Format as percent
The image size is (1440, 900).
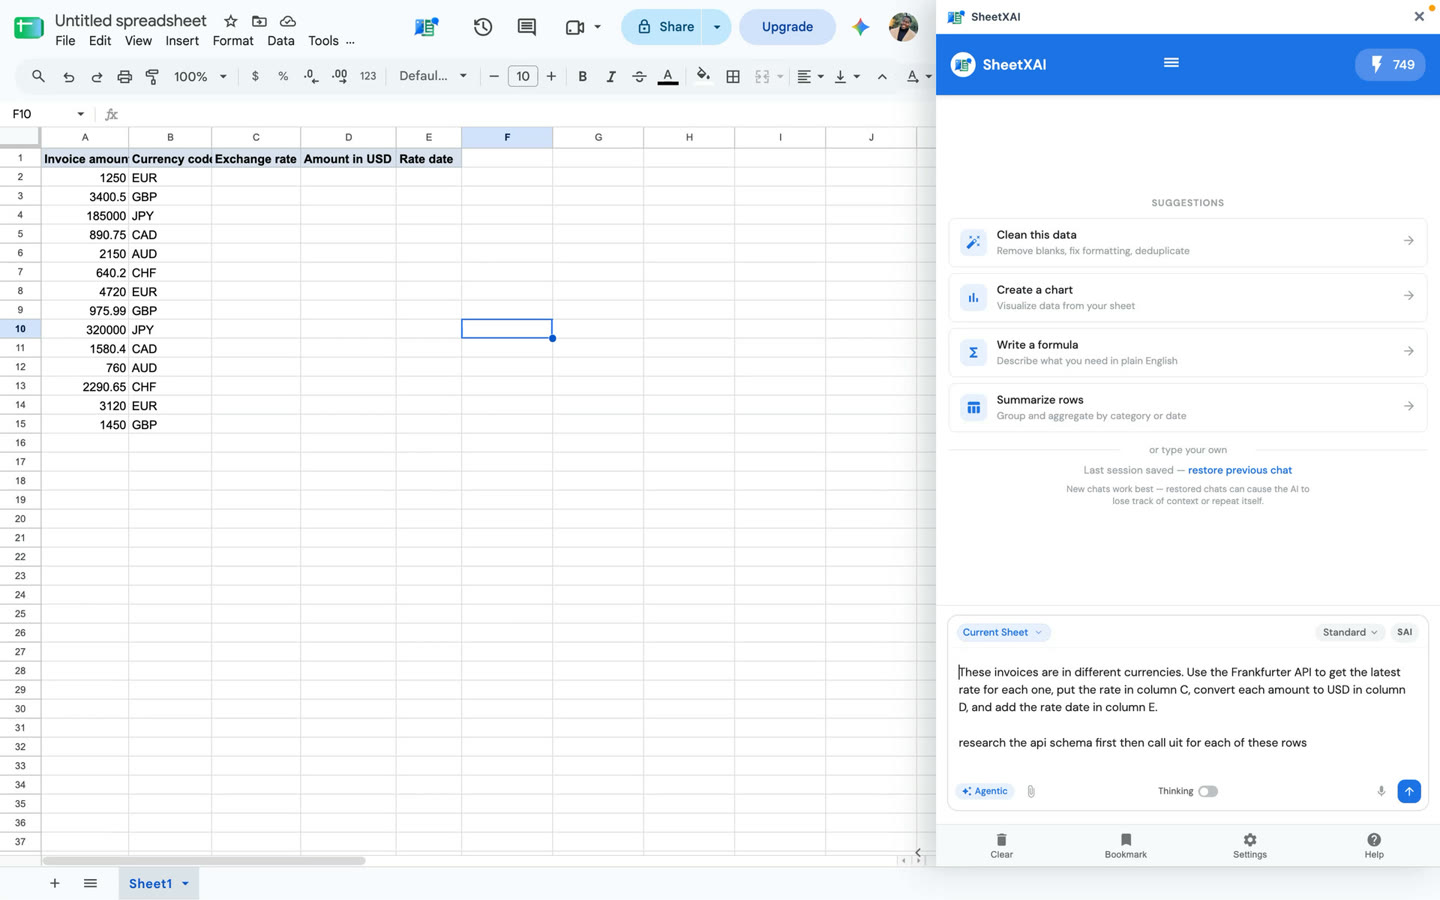click(x=283, y=76)
